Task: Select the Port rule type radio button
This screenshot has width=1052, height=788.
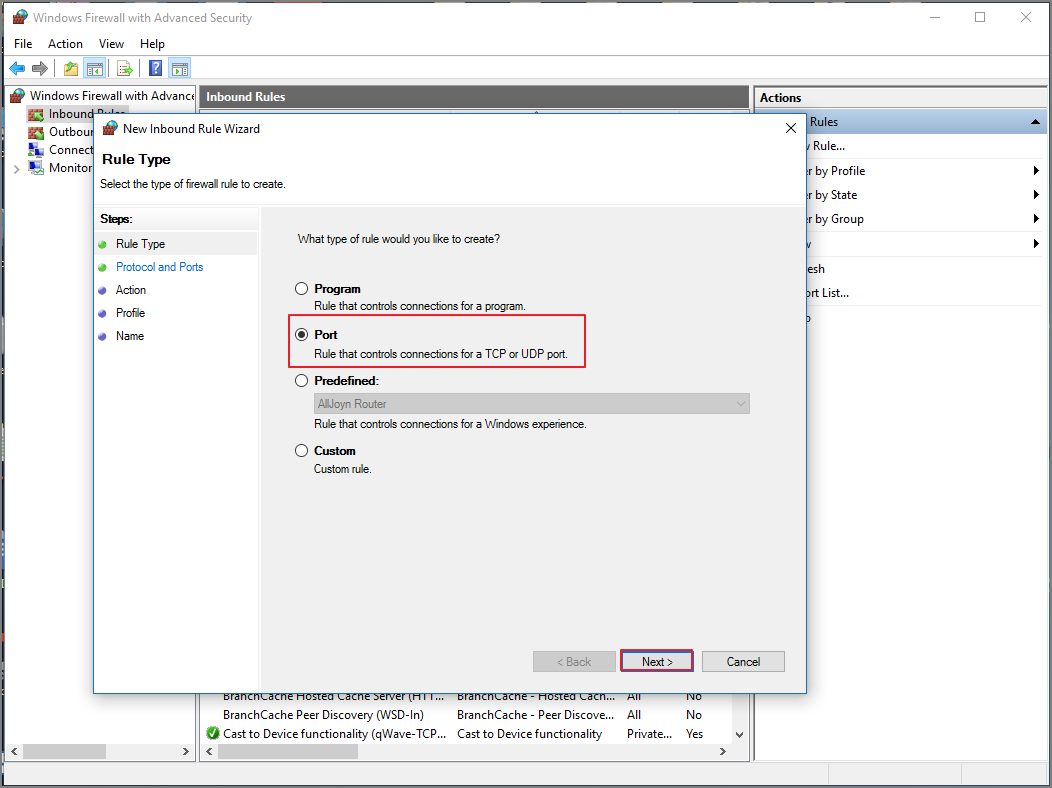Action: (x=302, y=334)
